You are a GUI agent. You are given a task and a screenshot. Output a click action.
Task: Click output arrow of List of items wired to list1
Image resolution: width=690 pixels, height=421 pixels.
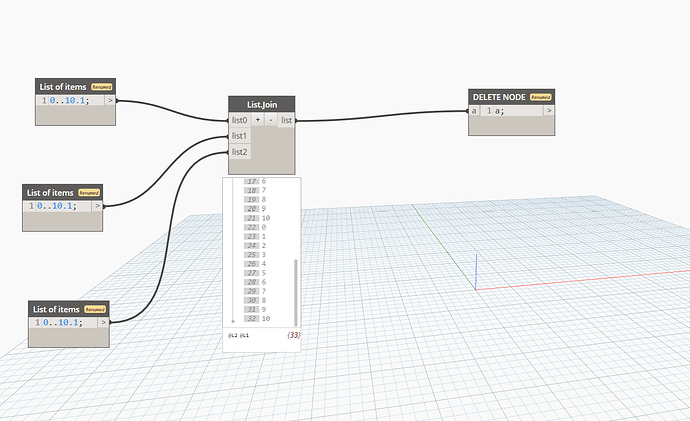pos(97,206)
